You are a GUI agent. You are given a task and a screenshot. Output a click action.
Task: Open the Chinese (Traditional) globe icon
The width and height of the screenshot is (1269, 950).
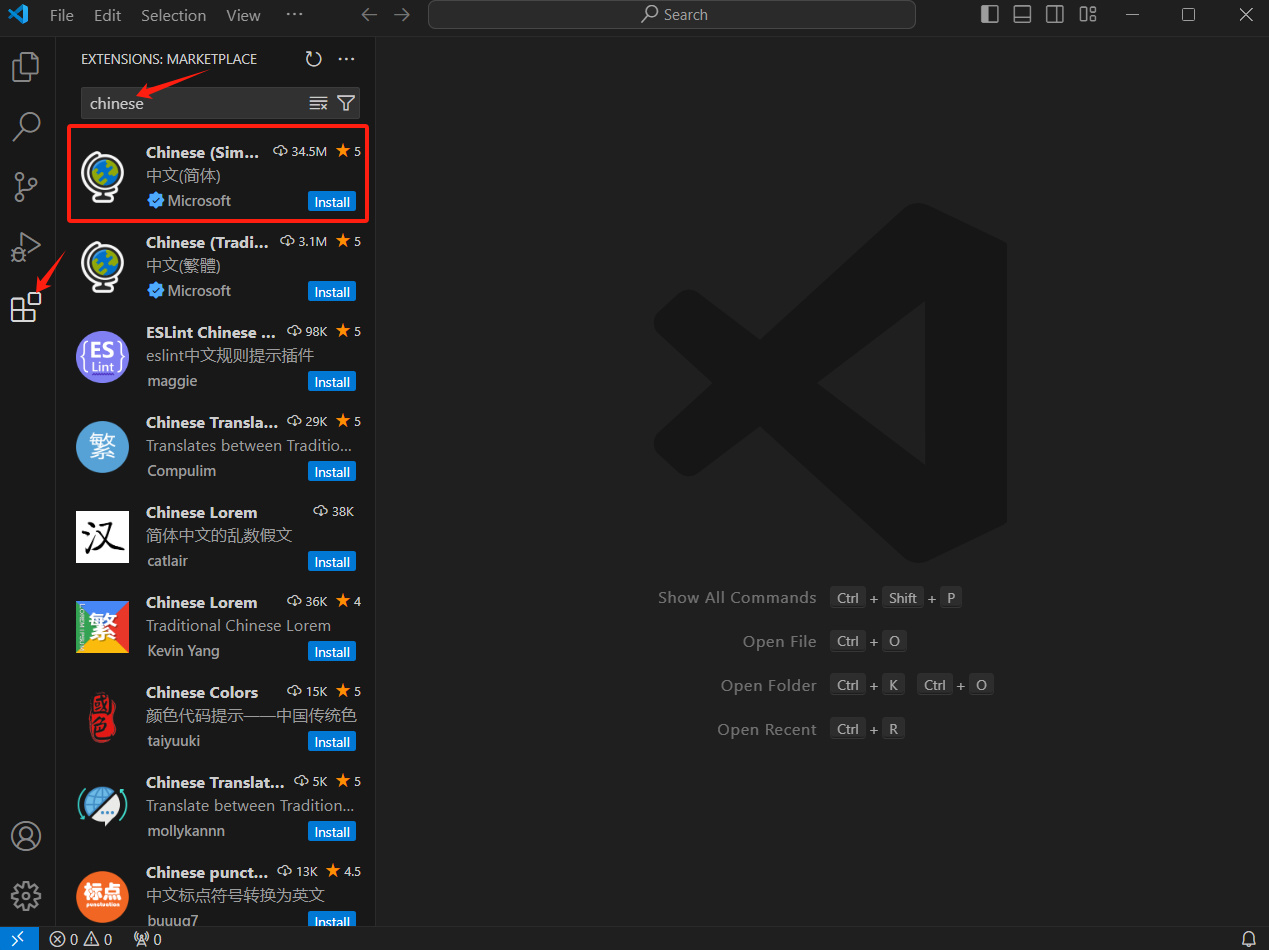(x=102, y=266)
